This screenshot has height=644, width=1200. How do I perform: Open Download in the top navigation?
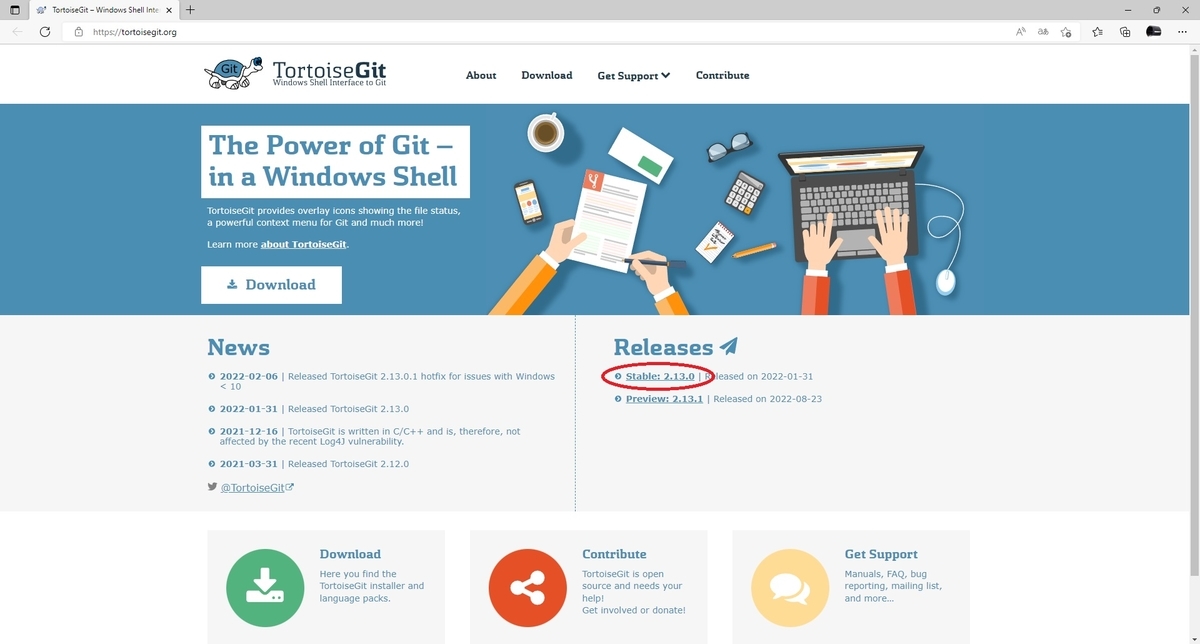click(x=547, y=75)
